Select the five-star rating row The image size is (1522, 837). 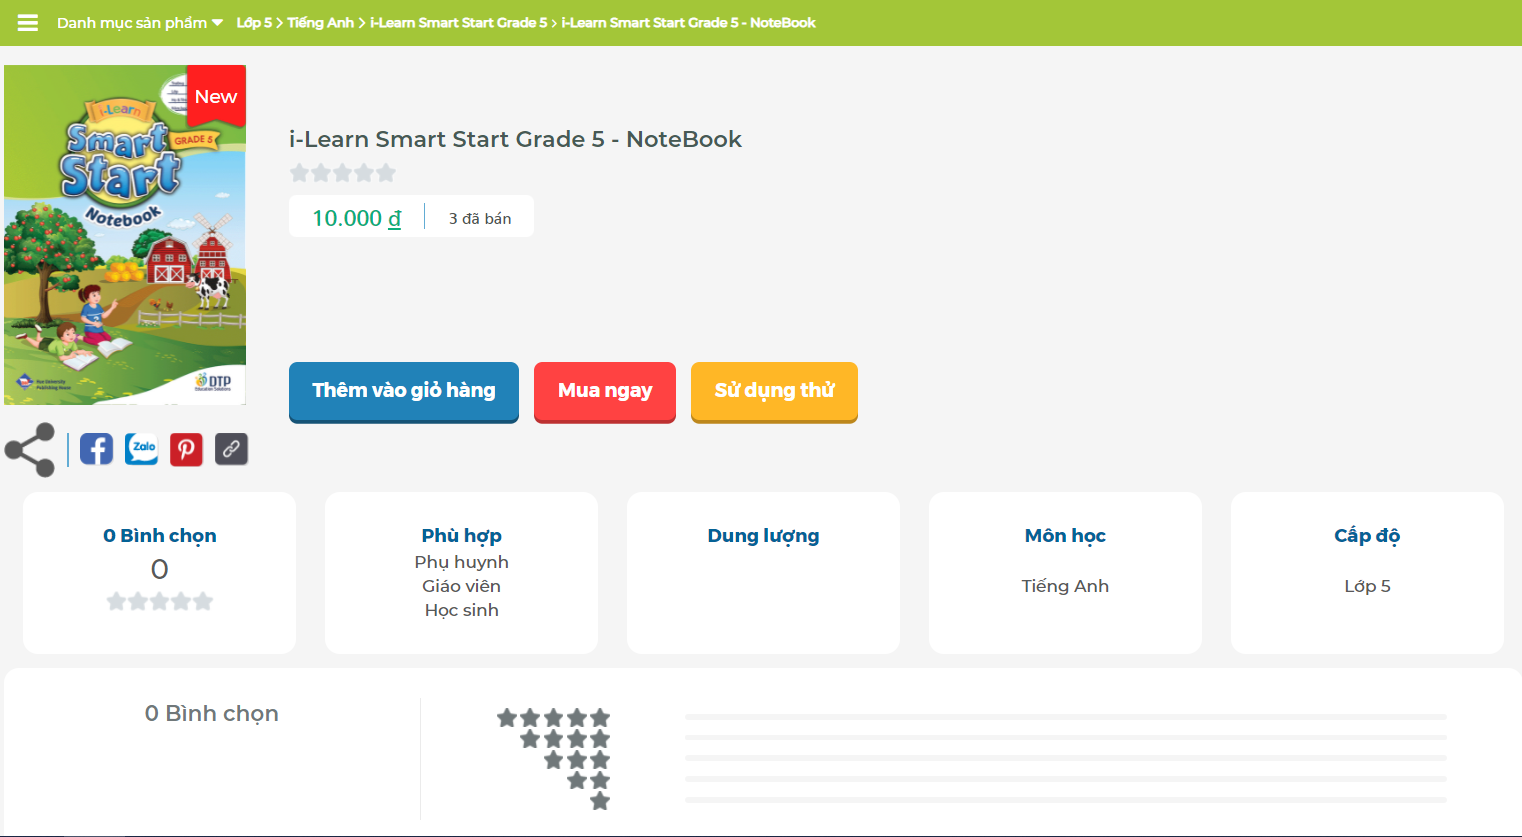coord(553,717)
